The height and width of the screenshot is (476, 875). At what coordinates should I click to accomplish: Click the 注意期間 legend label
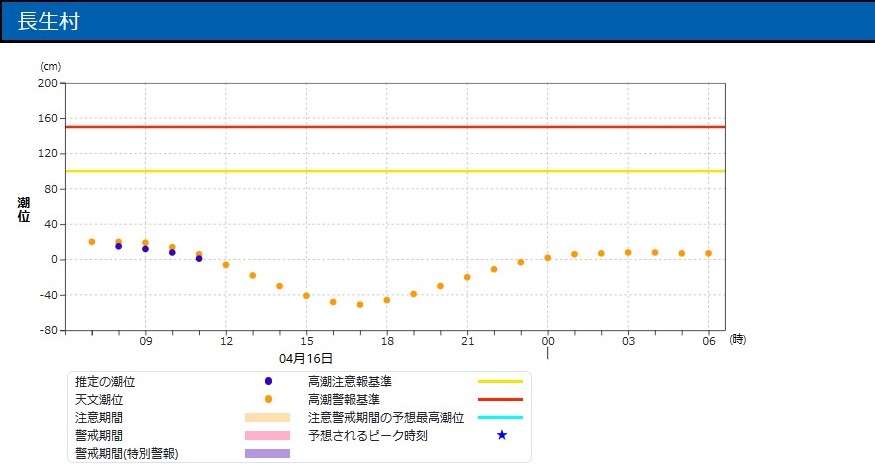pyautogui.click(x=99, y=417)
